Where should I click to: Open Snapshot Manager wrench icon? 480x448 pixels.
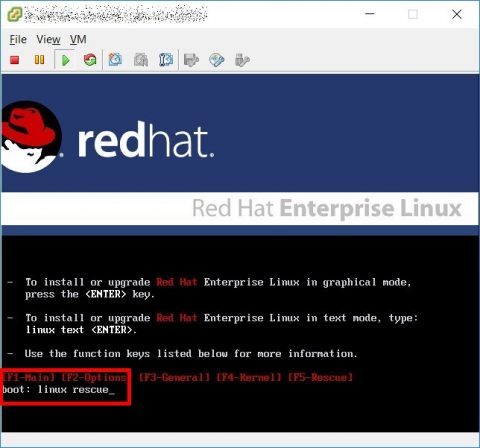click(166, 60)
